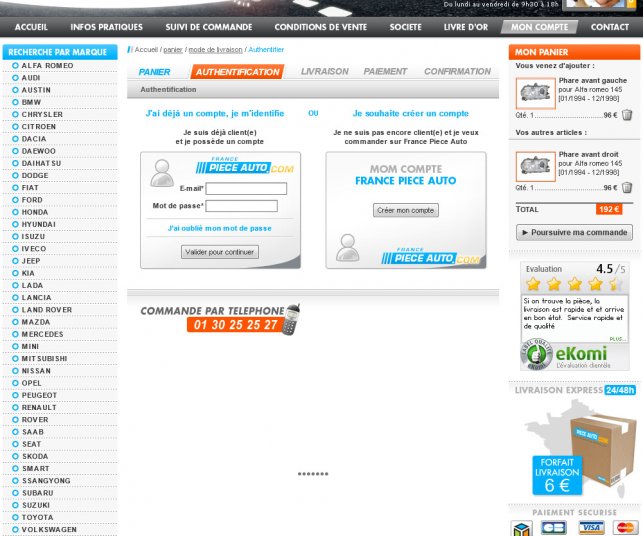Select SEAT brand
The height and width of the screenshot is (536, 643).
[x=32, y=444]
